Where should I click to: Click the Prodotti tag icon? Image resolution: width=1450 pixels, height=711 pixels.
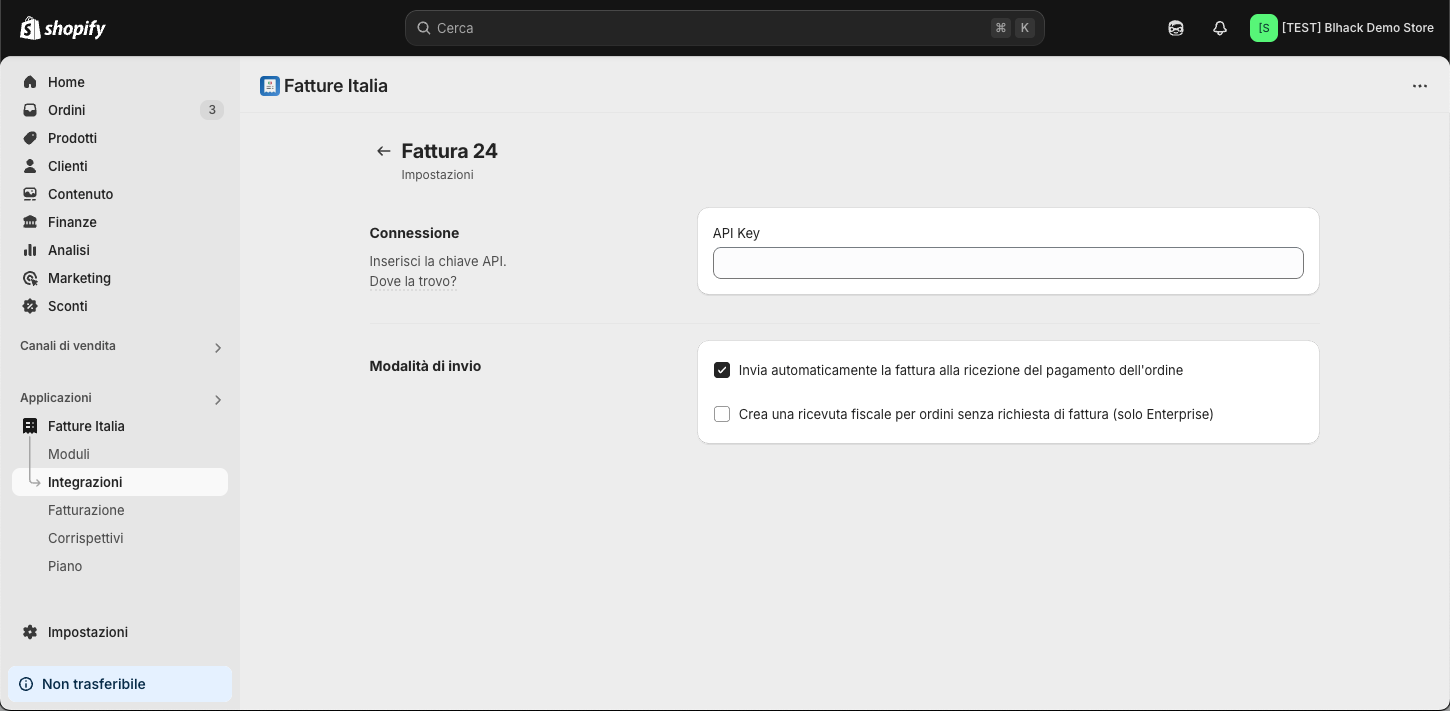pyautogui.click(x=30, y=138)
